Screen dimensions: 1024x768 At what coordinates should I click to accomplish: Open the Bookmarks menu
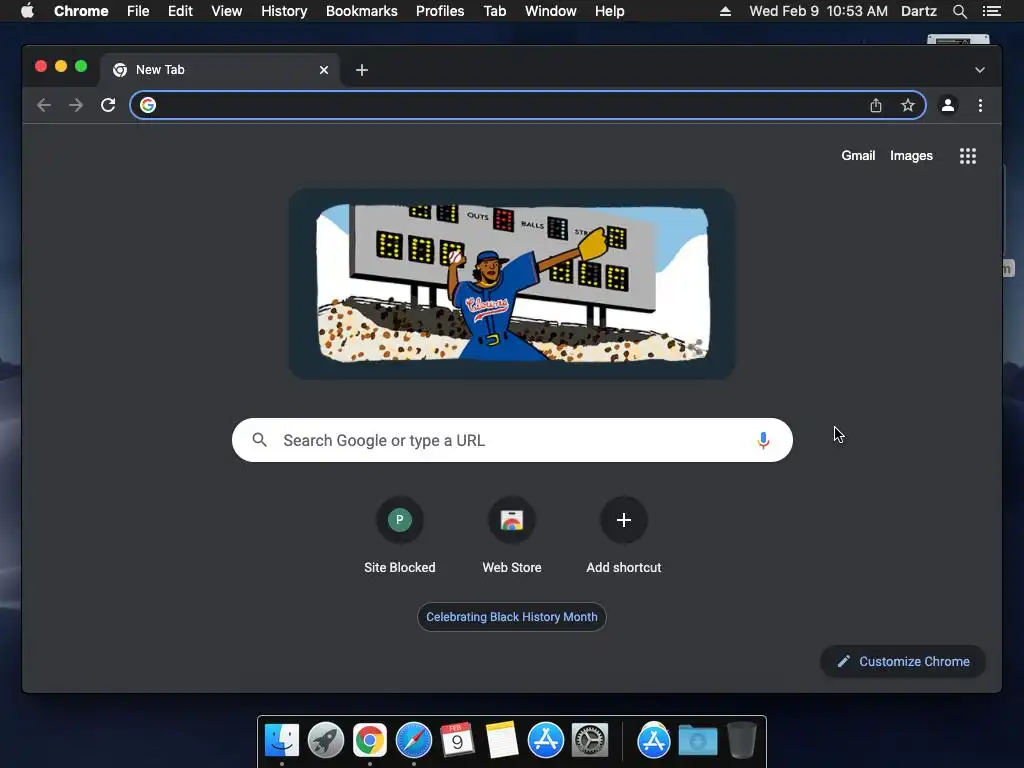coord(362,11)
